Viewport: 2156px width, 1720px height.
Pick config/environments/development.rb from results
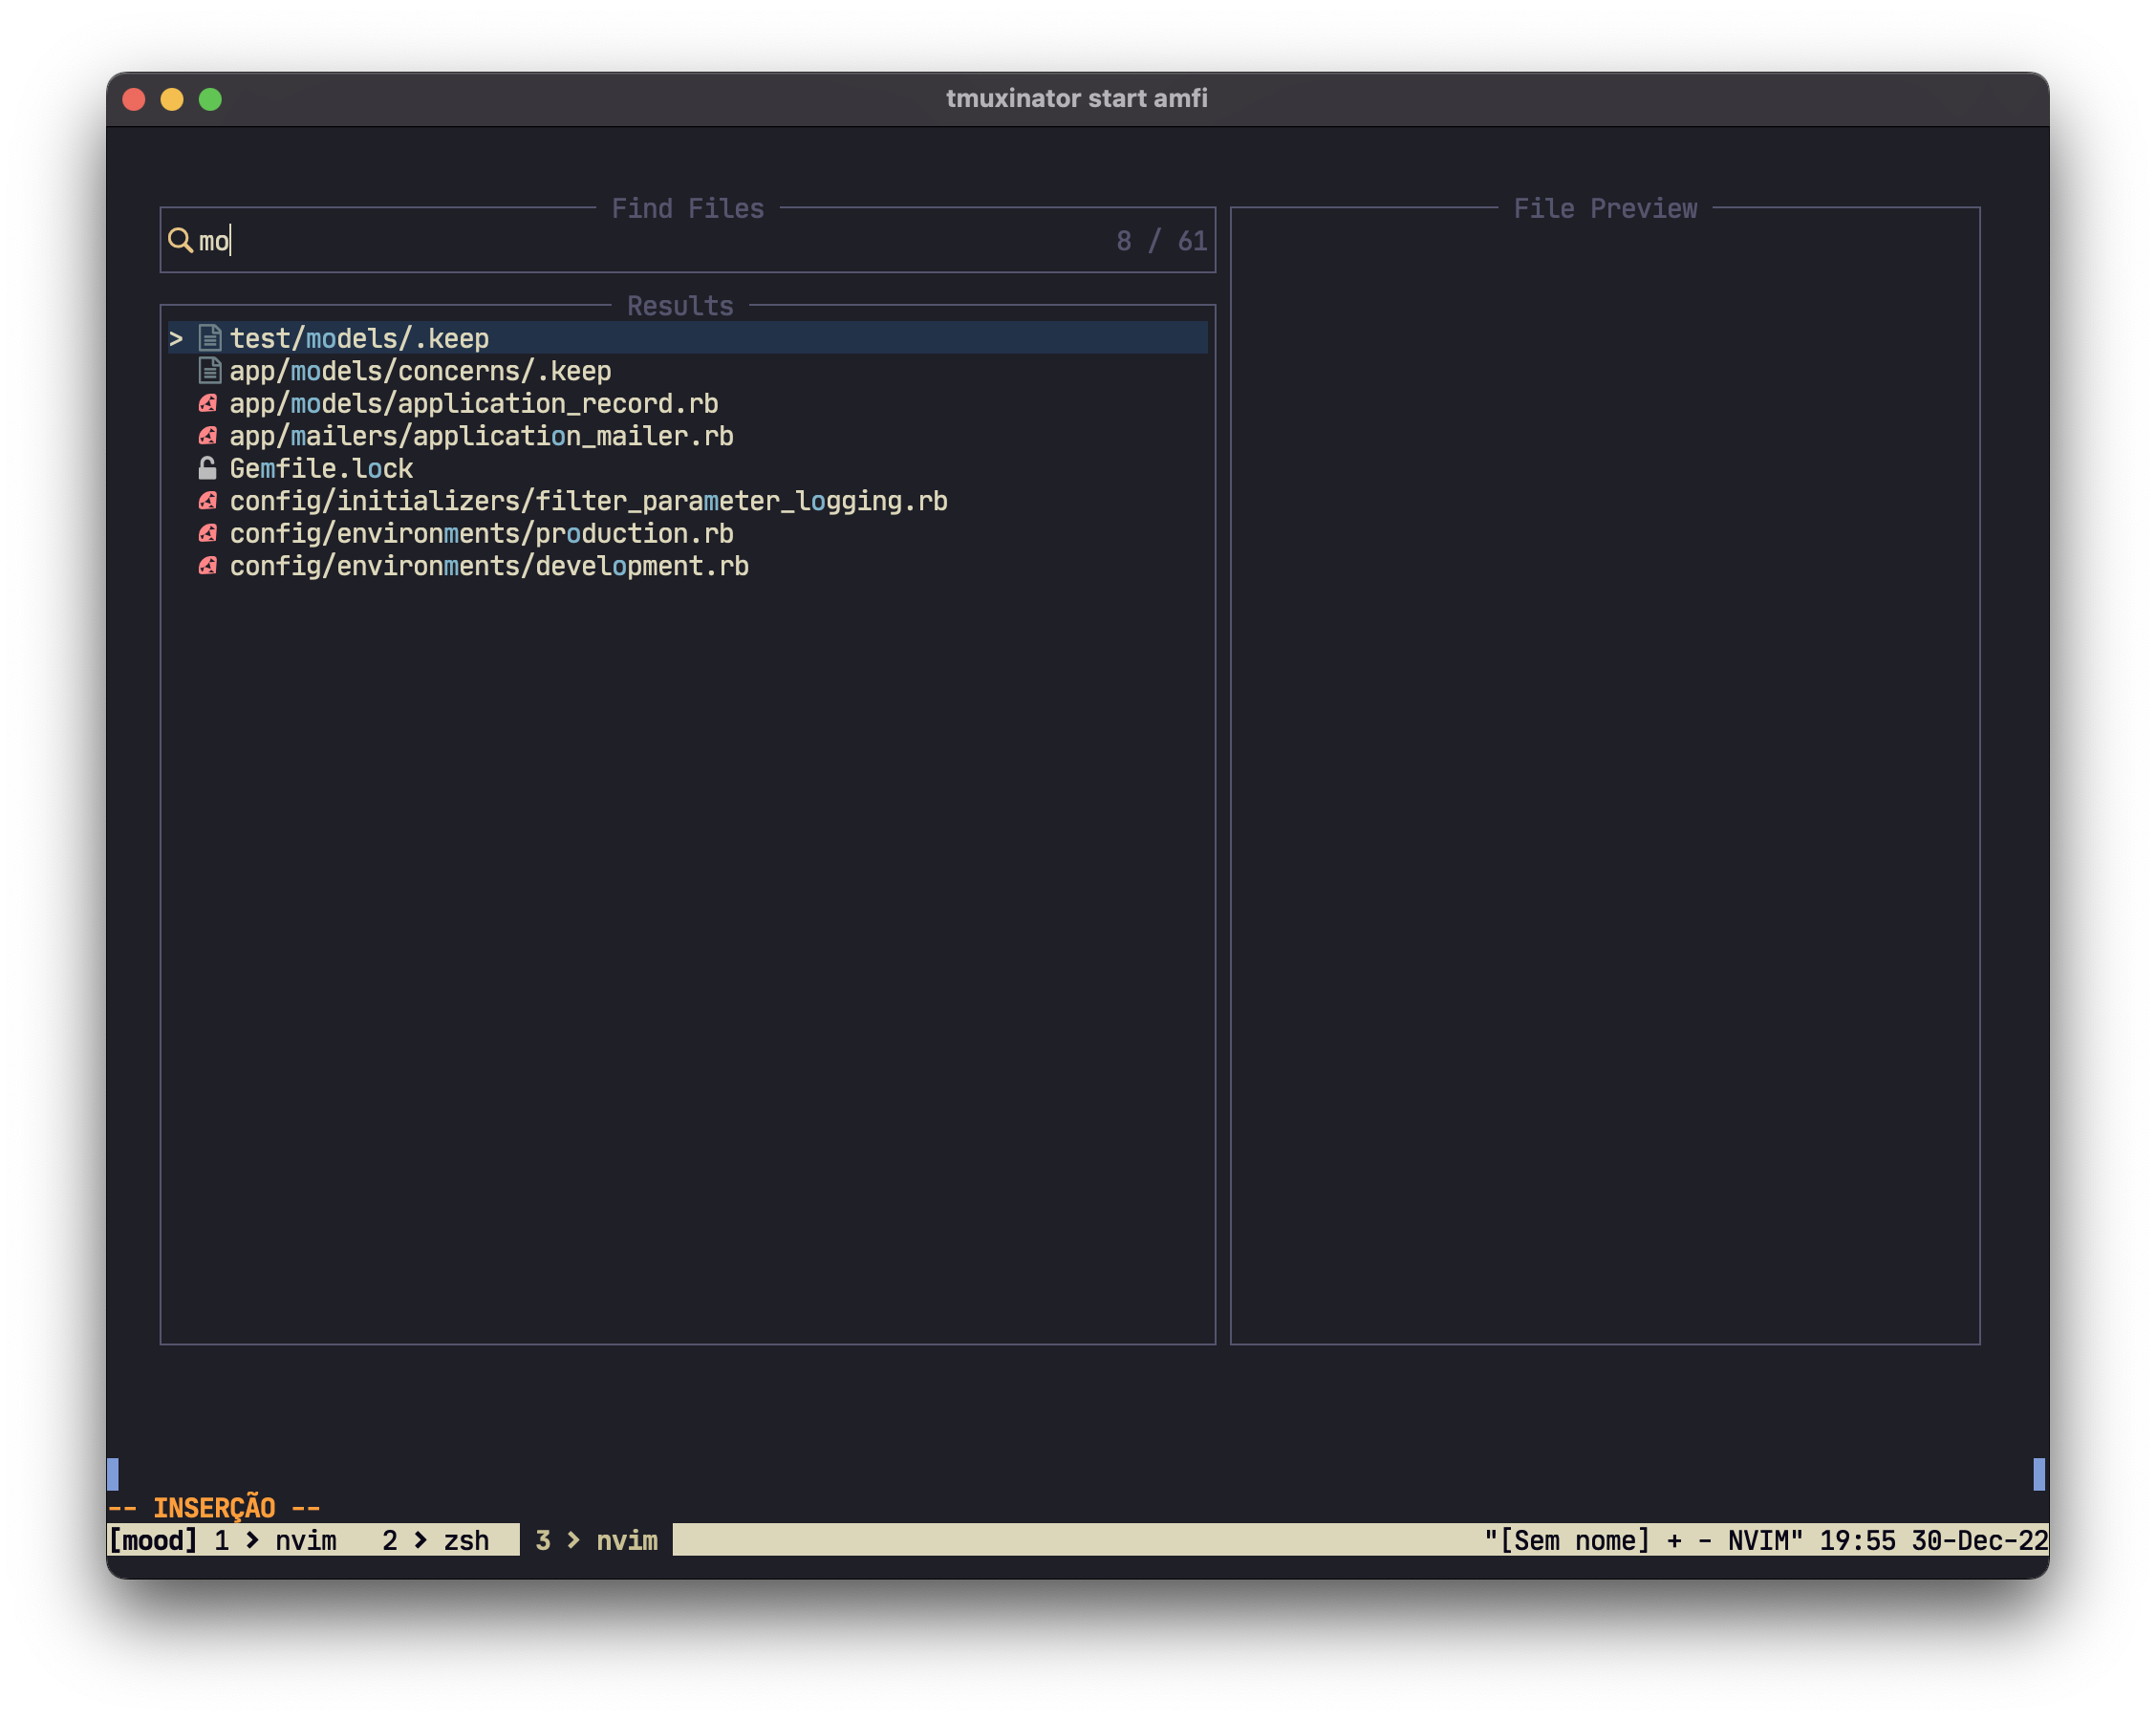point(489,566)
